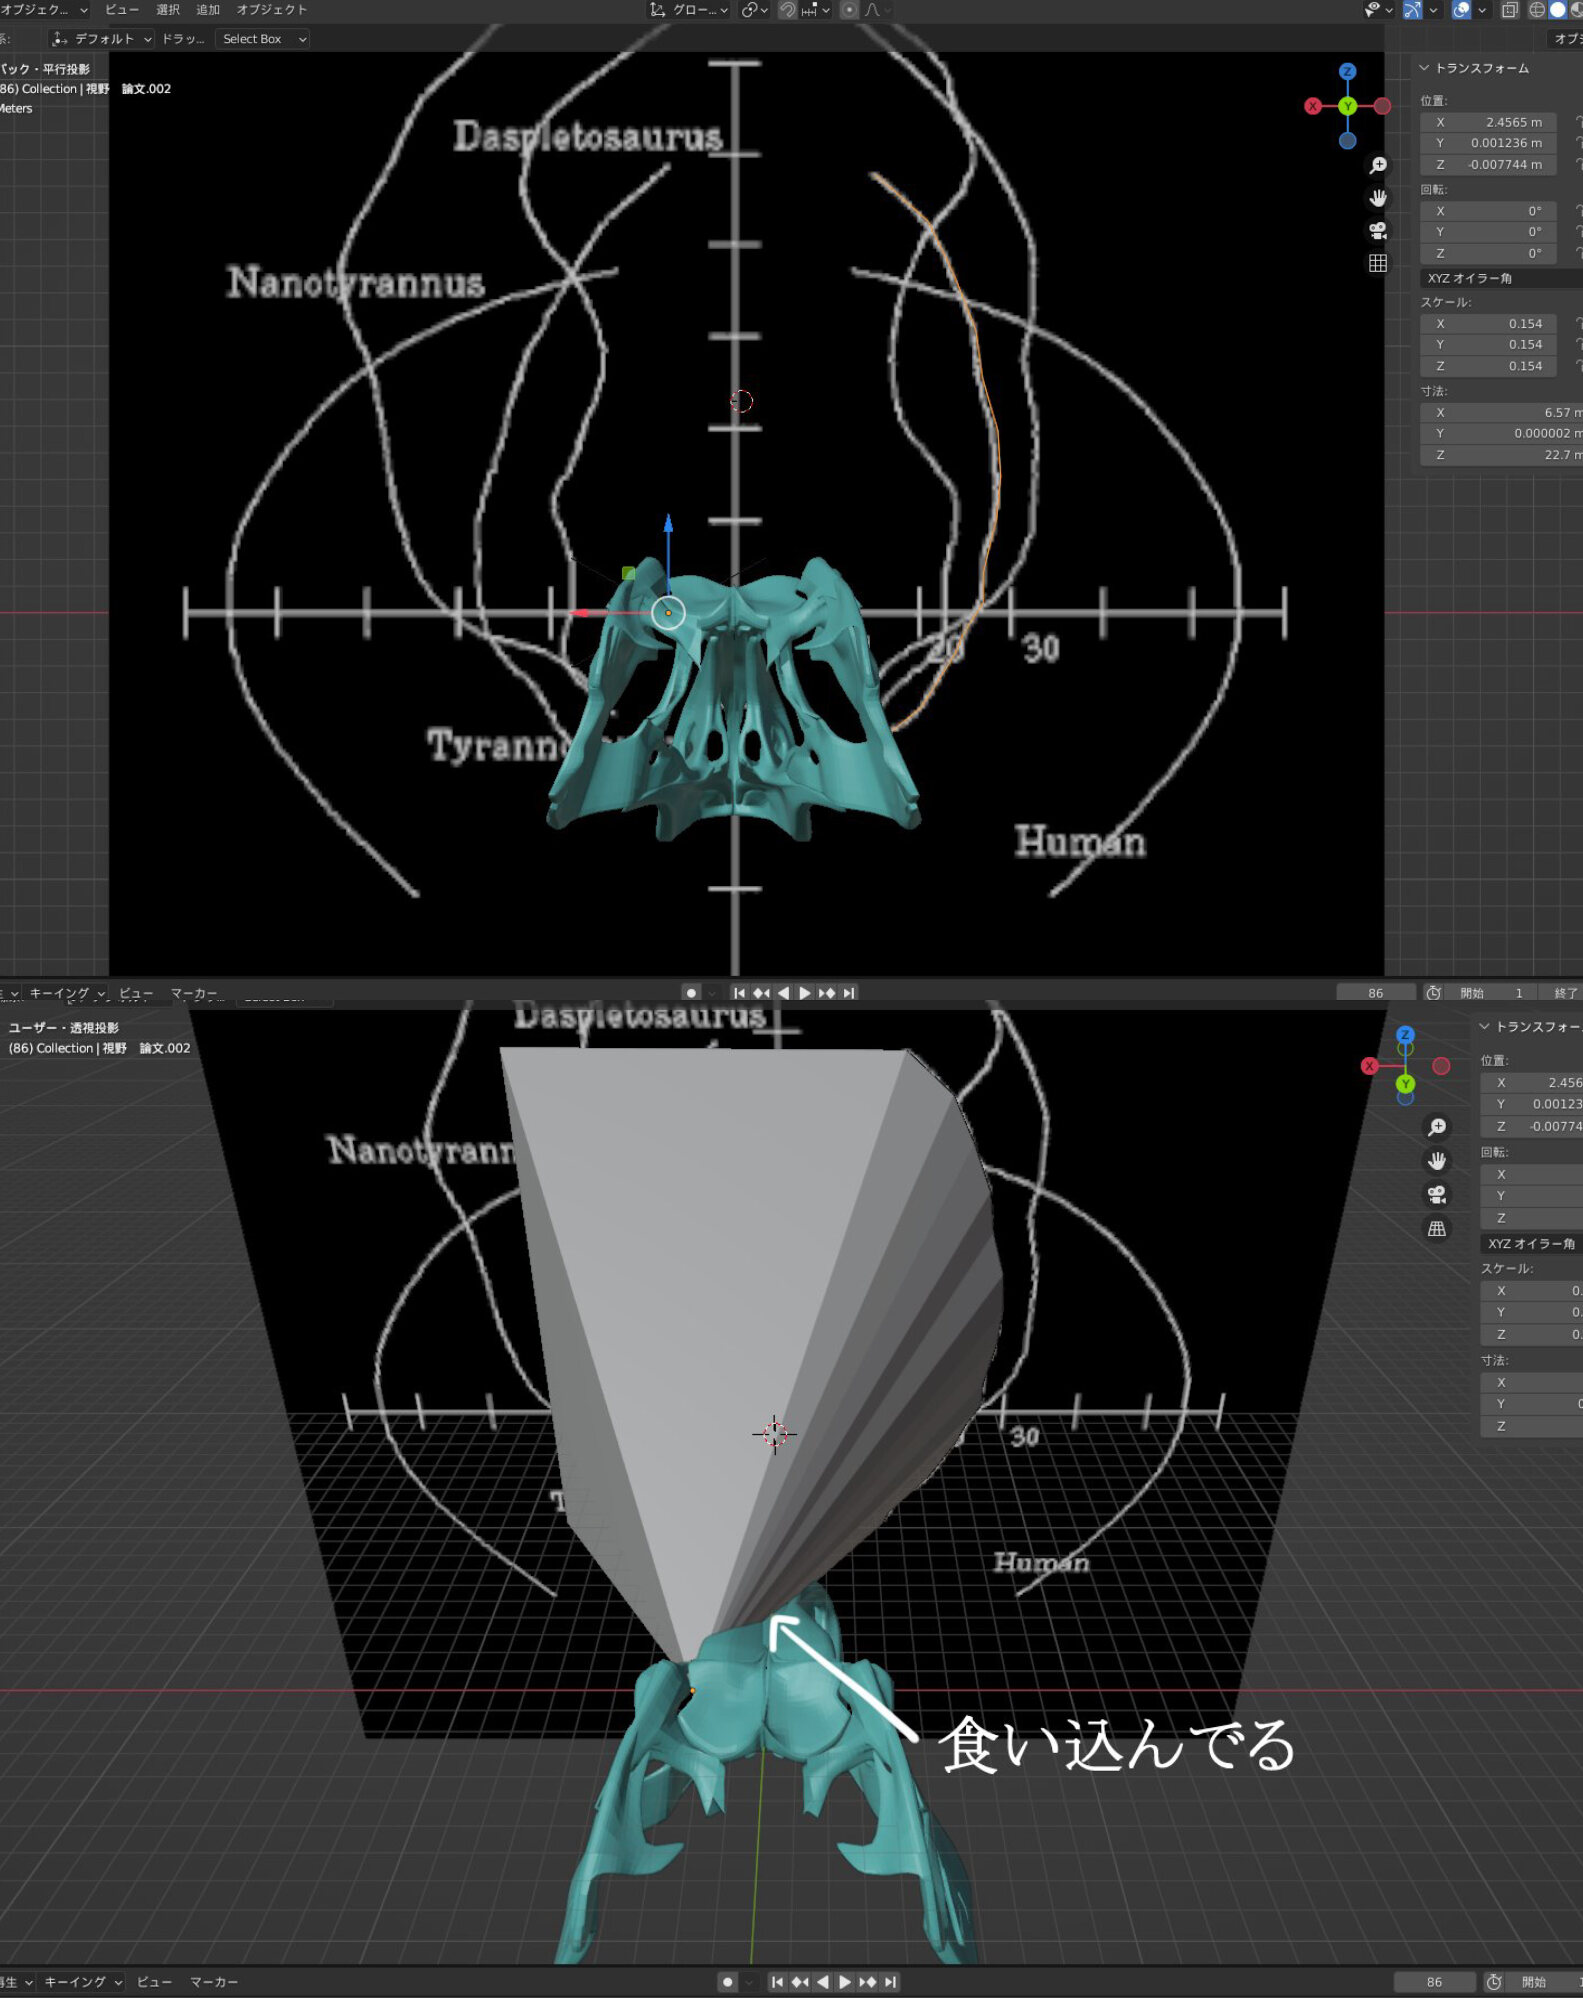Open the オブジェクト menu in top header

[x=271, y=10]
